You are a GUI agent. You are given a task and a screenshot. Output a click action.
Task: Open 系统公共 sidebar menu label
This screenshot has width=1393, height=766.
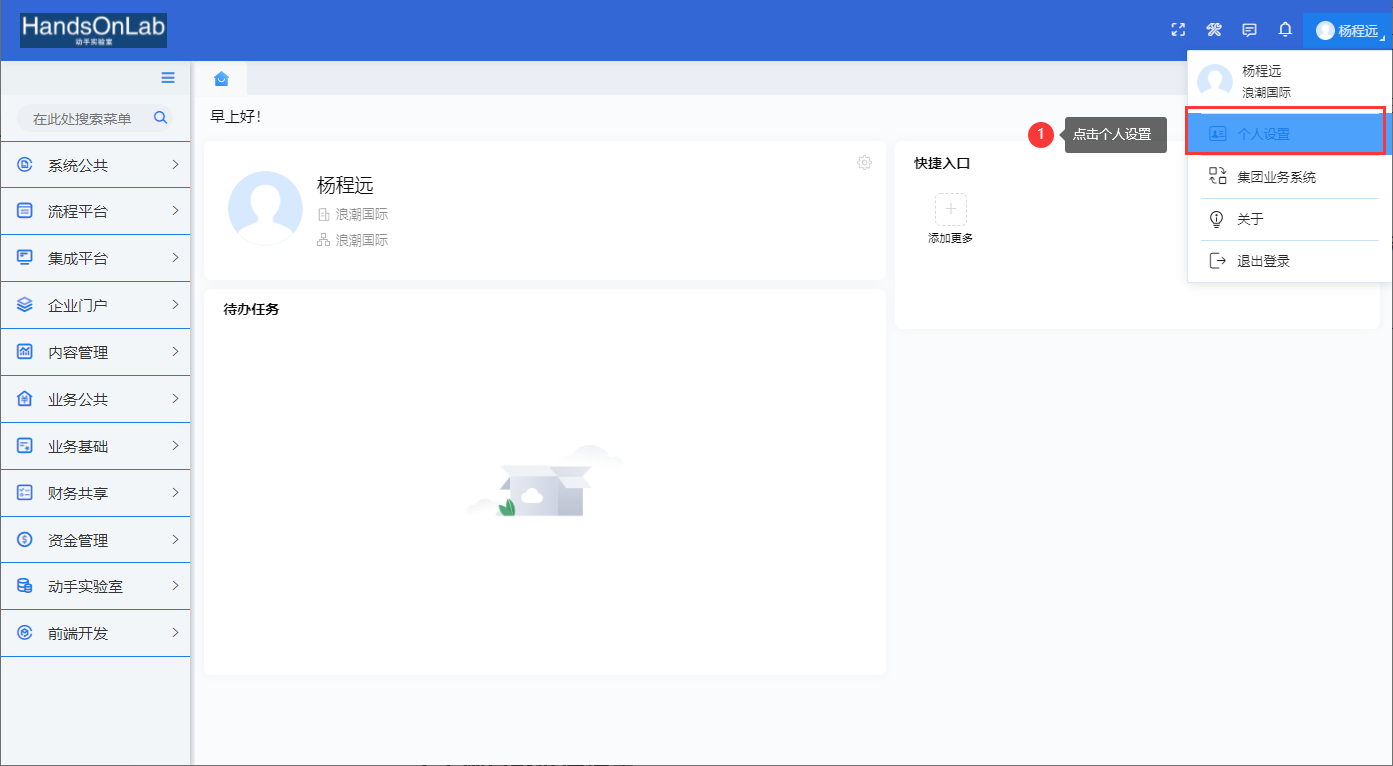click(x=78, y=165)
